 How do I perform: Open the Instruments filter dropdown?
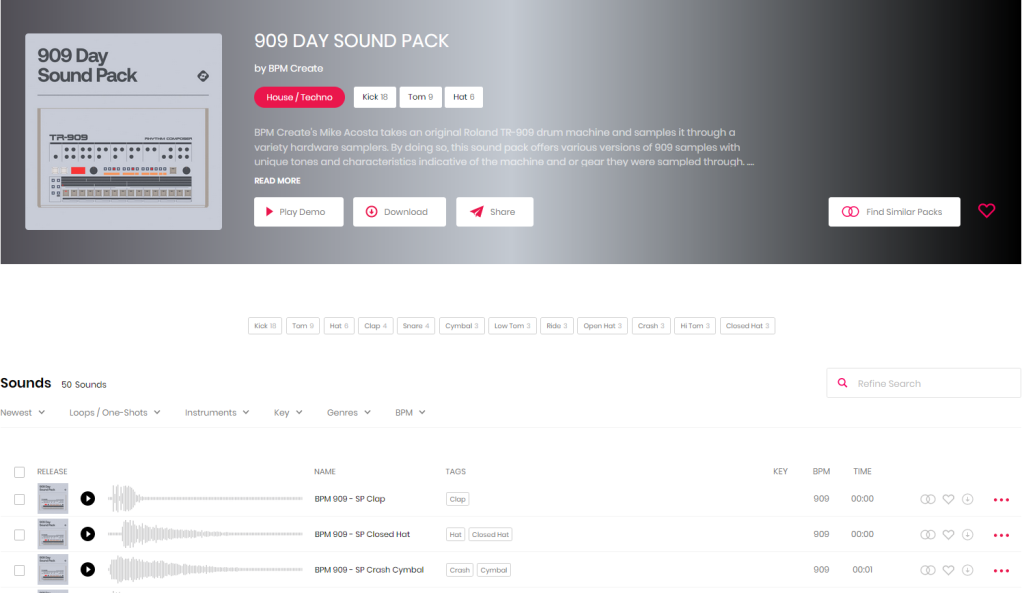(217, 412)
